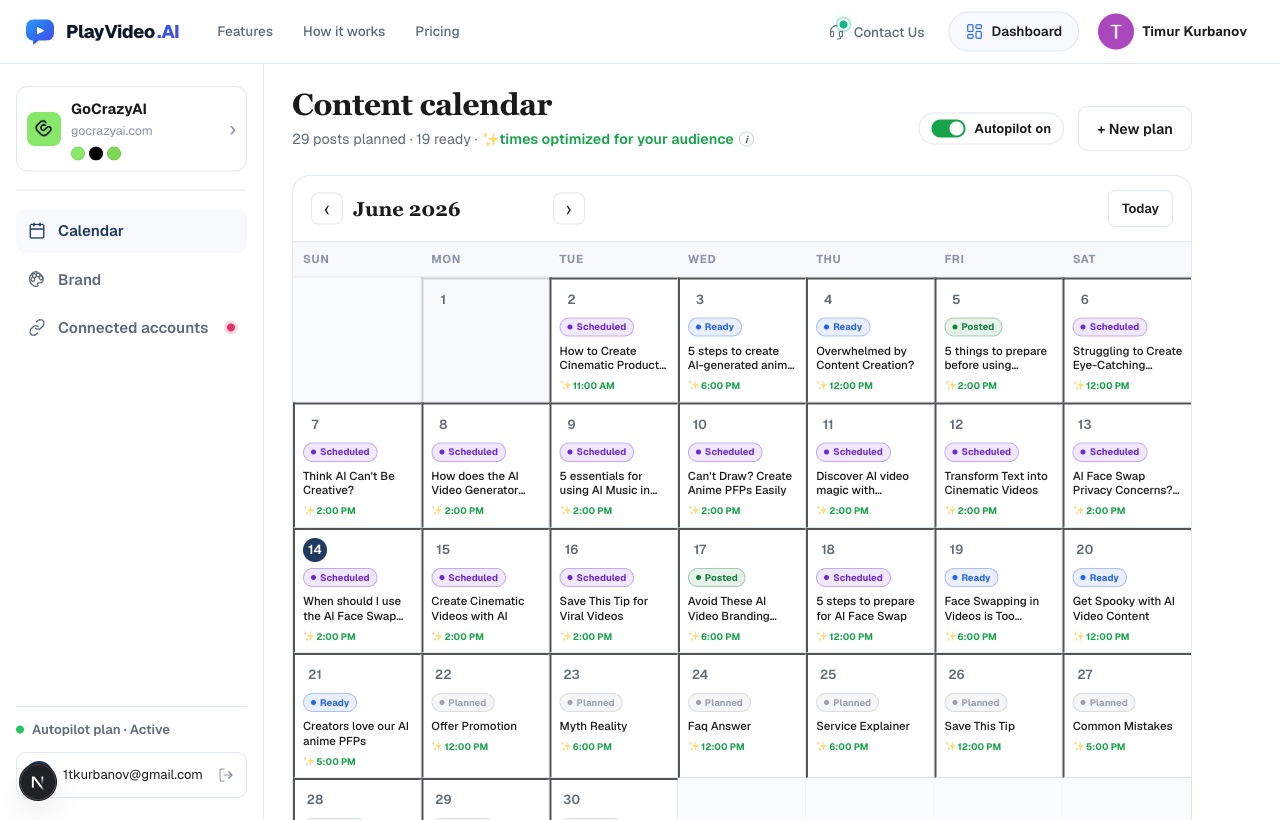Viewport: 1280px width, 820px height.
Task: Open the '5 steps to prepare for AI Face Swap' post
Action: 865,609
